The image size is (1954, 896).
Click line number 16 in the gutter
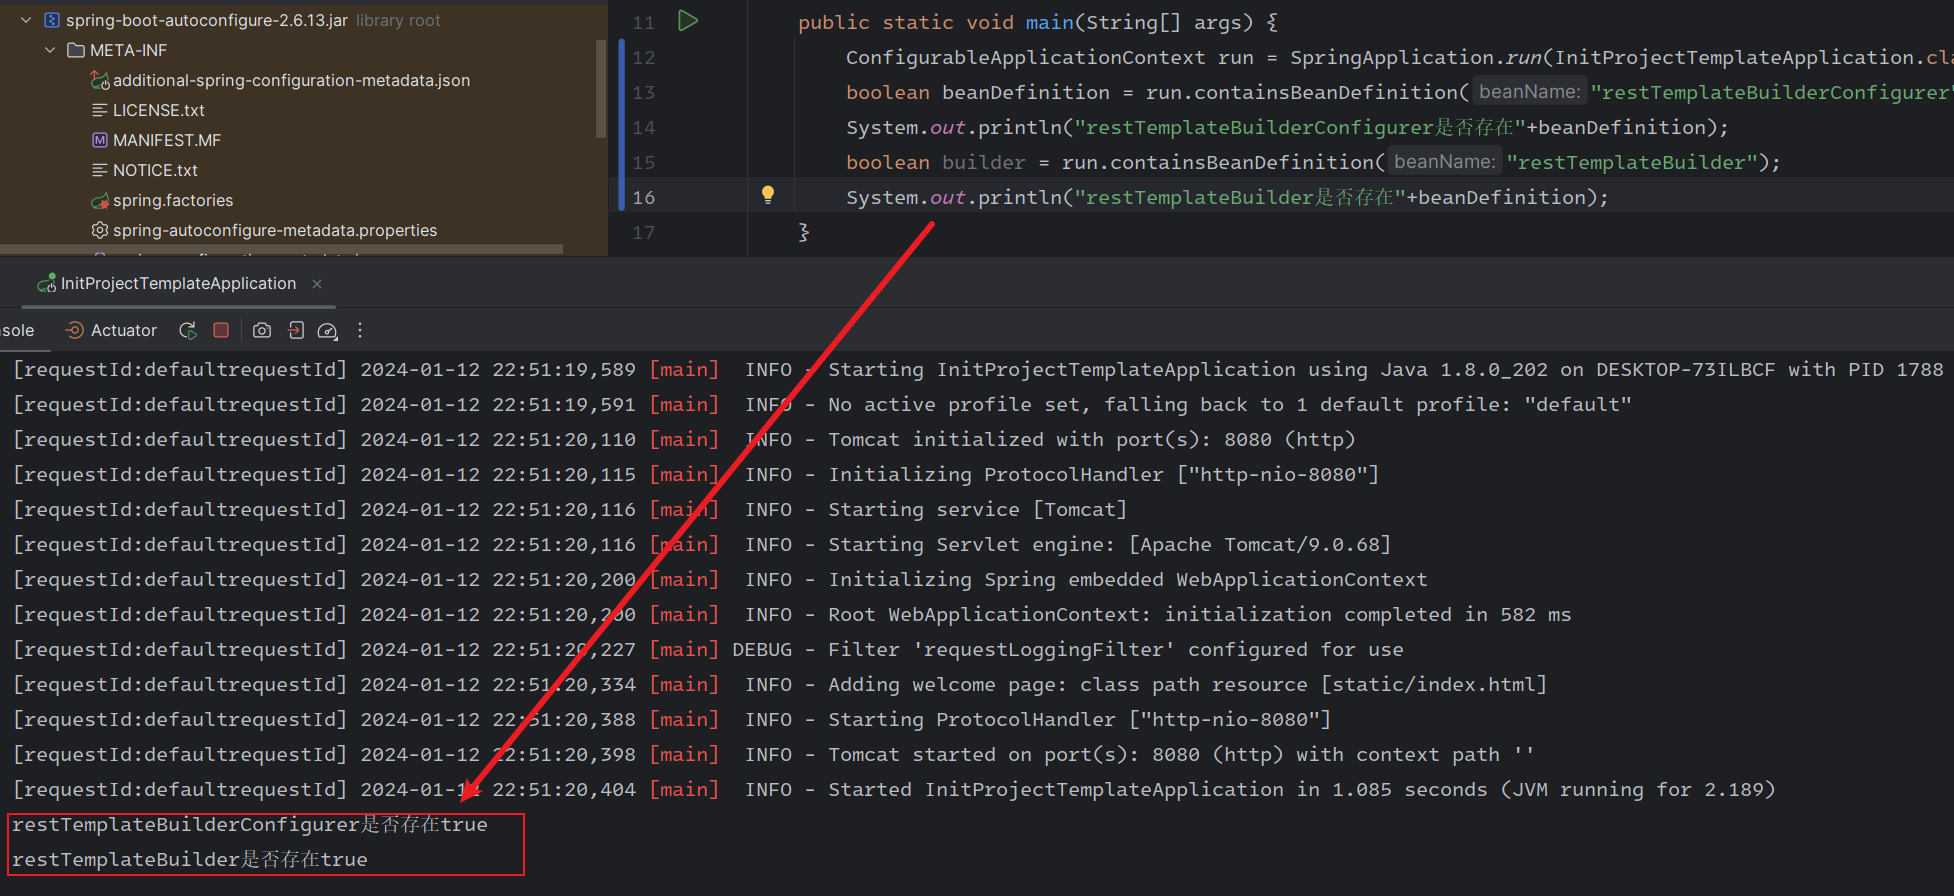coord(643,197)
